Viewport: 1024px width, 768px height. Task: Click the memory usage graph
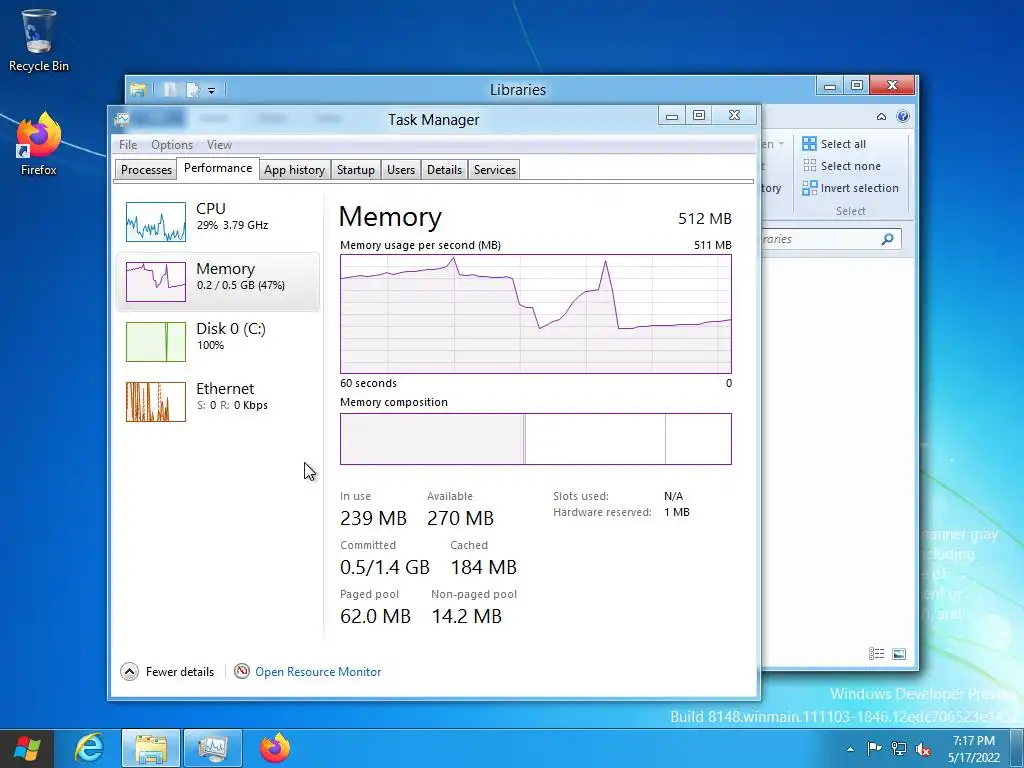click(536, 314)
